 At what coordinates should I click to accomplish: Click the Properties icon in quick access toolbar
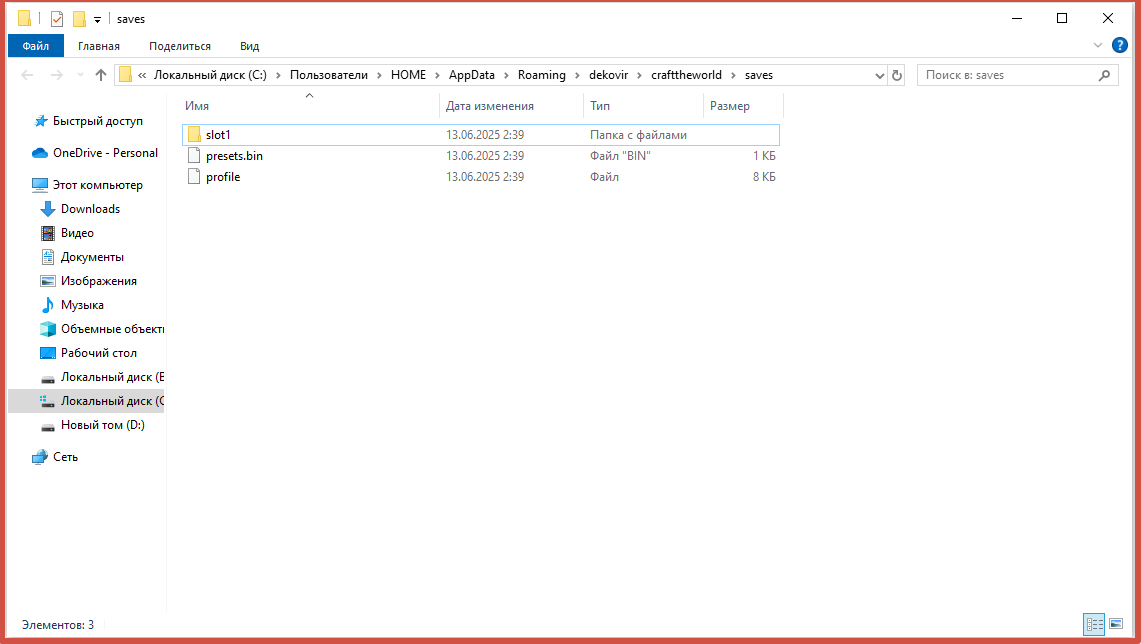57,19
